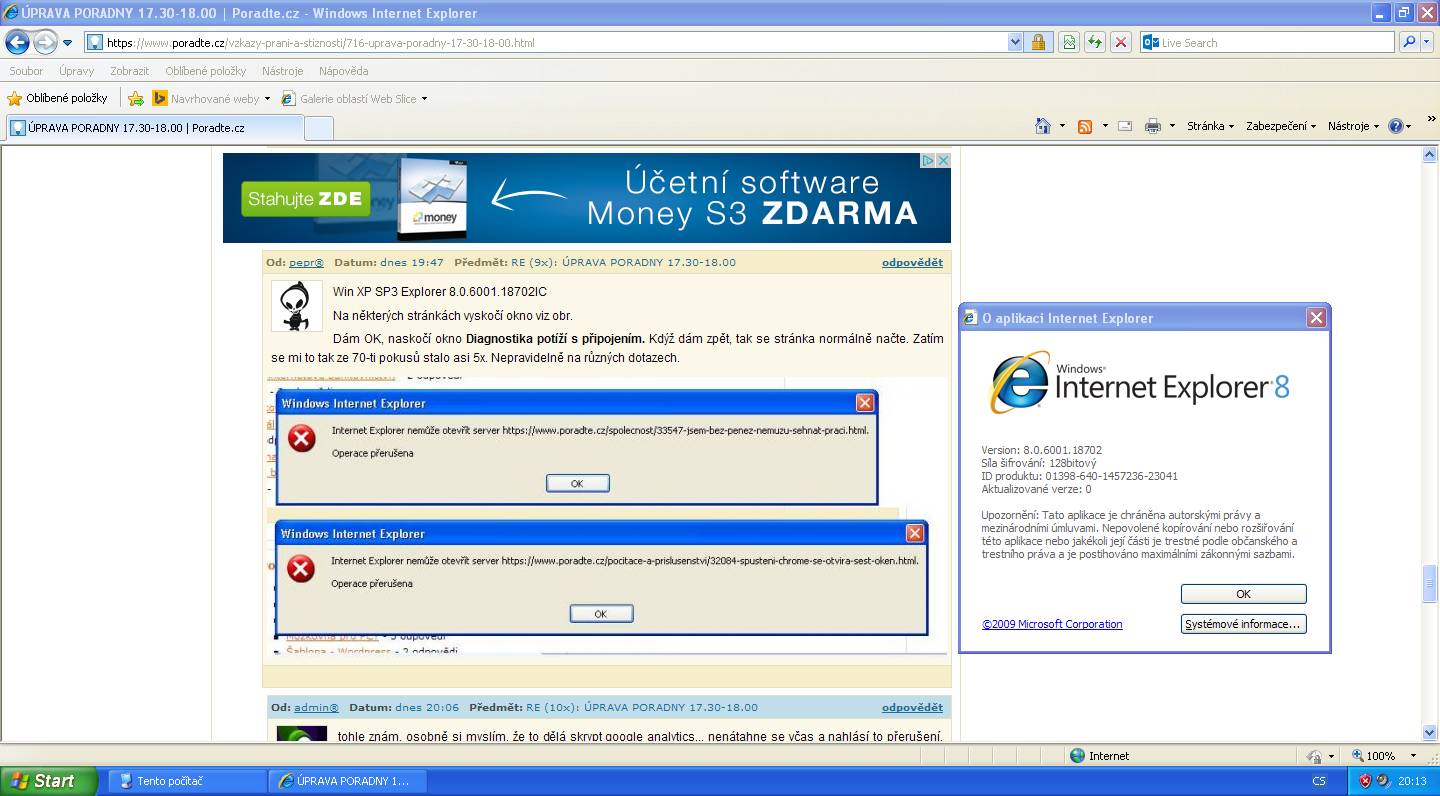Click the red shield security tray icon
The width and height of the screenshot is (1440, 796).
pos(1365,781)
